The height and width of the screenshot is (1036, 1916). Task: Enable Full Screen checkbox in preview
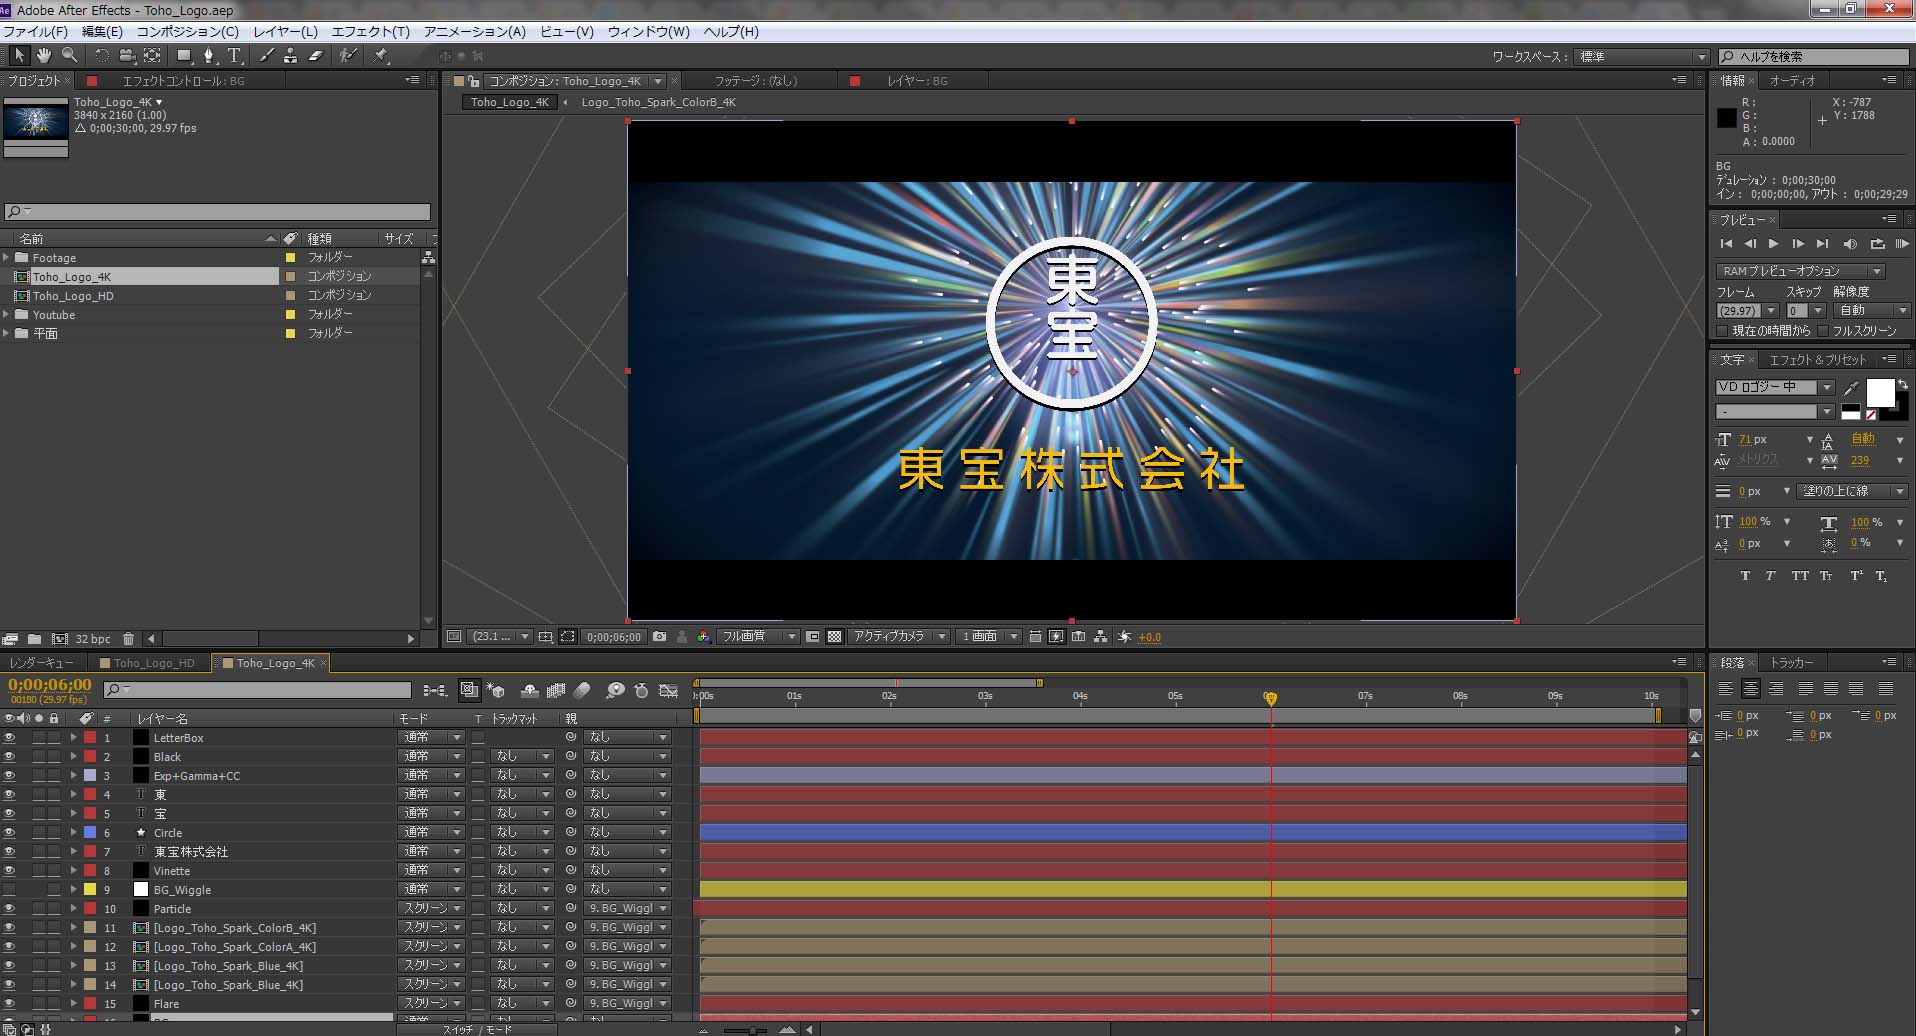[1823, 331]
